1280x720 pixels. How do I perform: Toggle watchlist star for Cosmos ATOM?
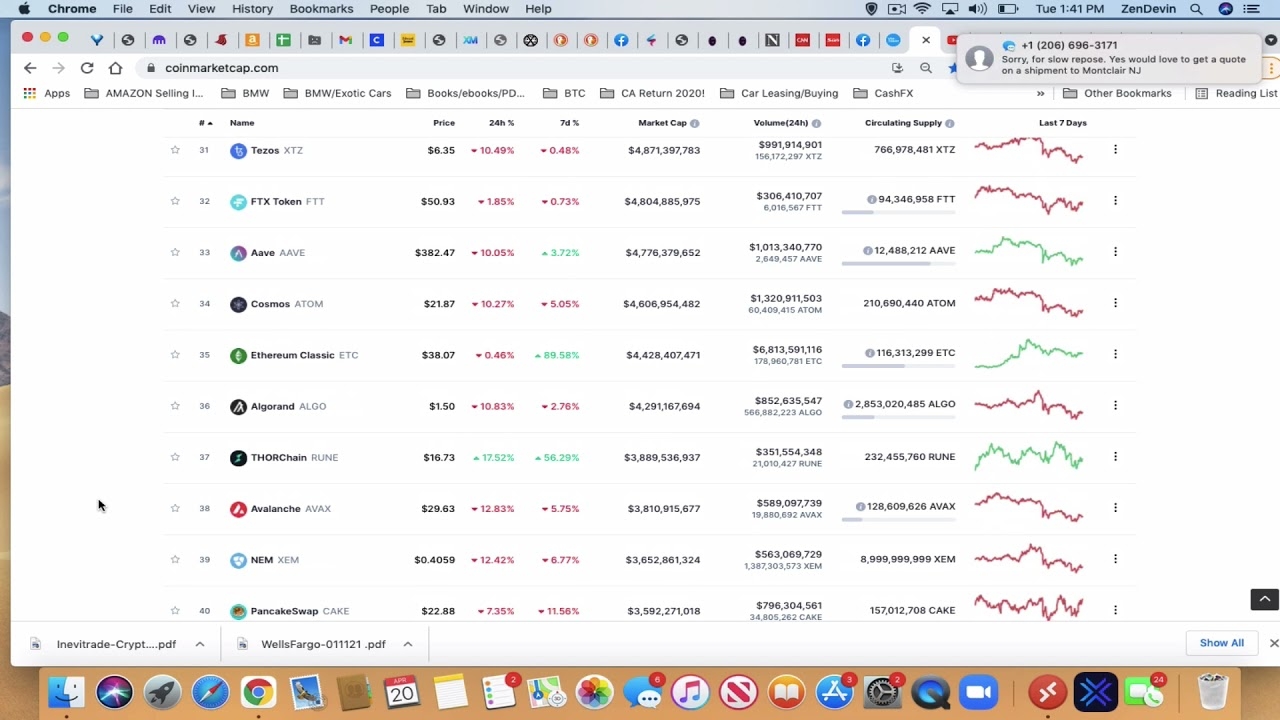[175, 303]
